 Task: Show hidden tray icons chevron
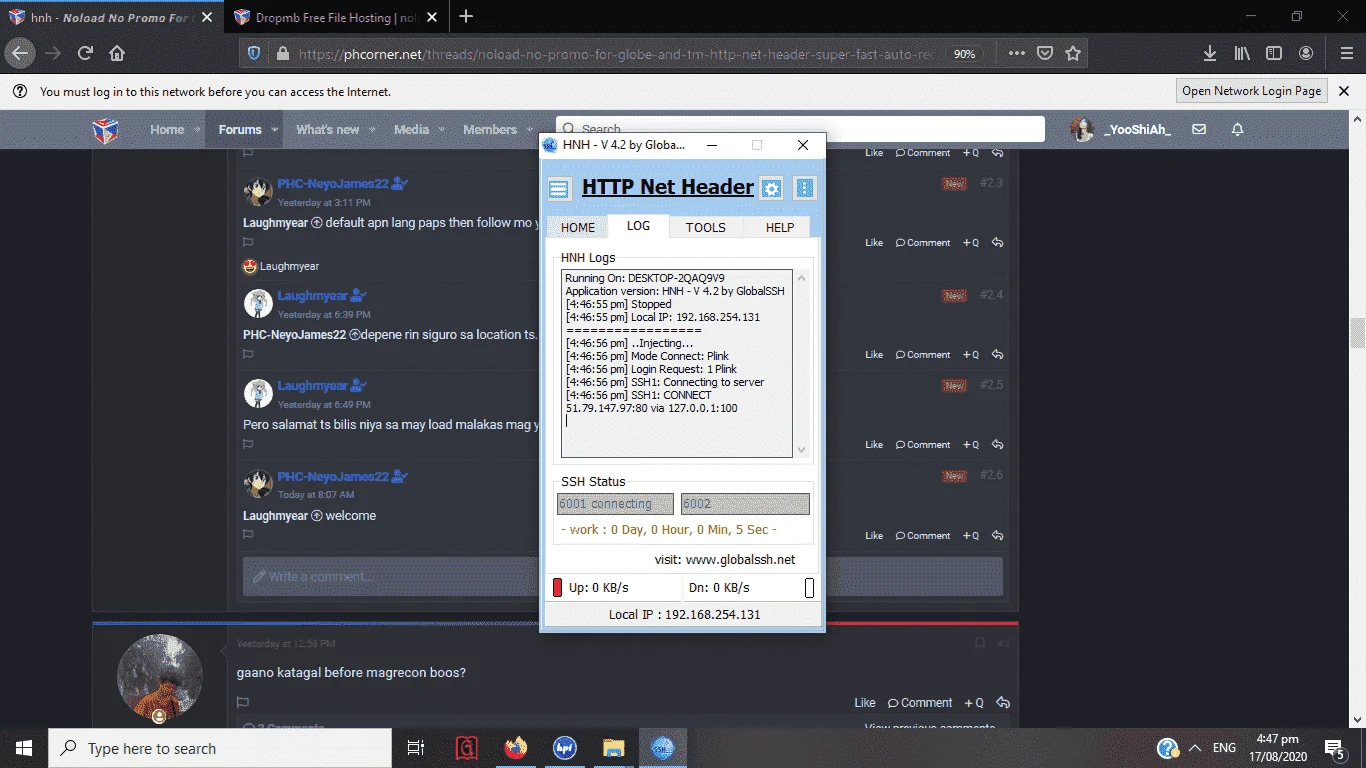pyautogui.click(x=1194, y=748)
